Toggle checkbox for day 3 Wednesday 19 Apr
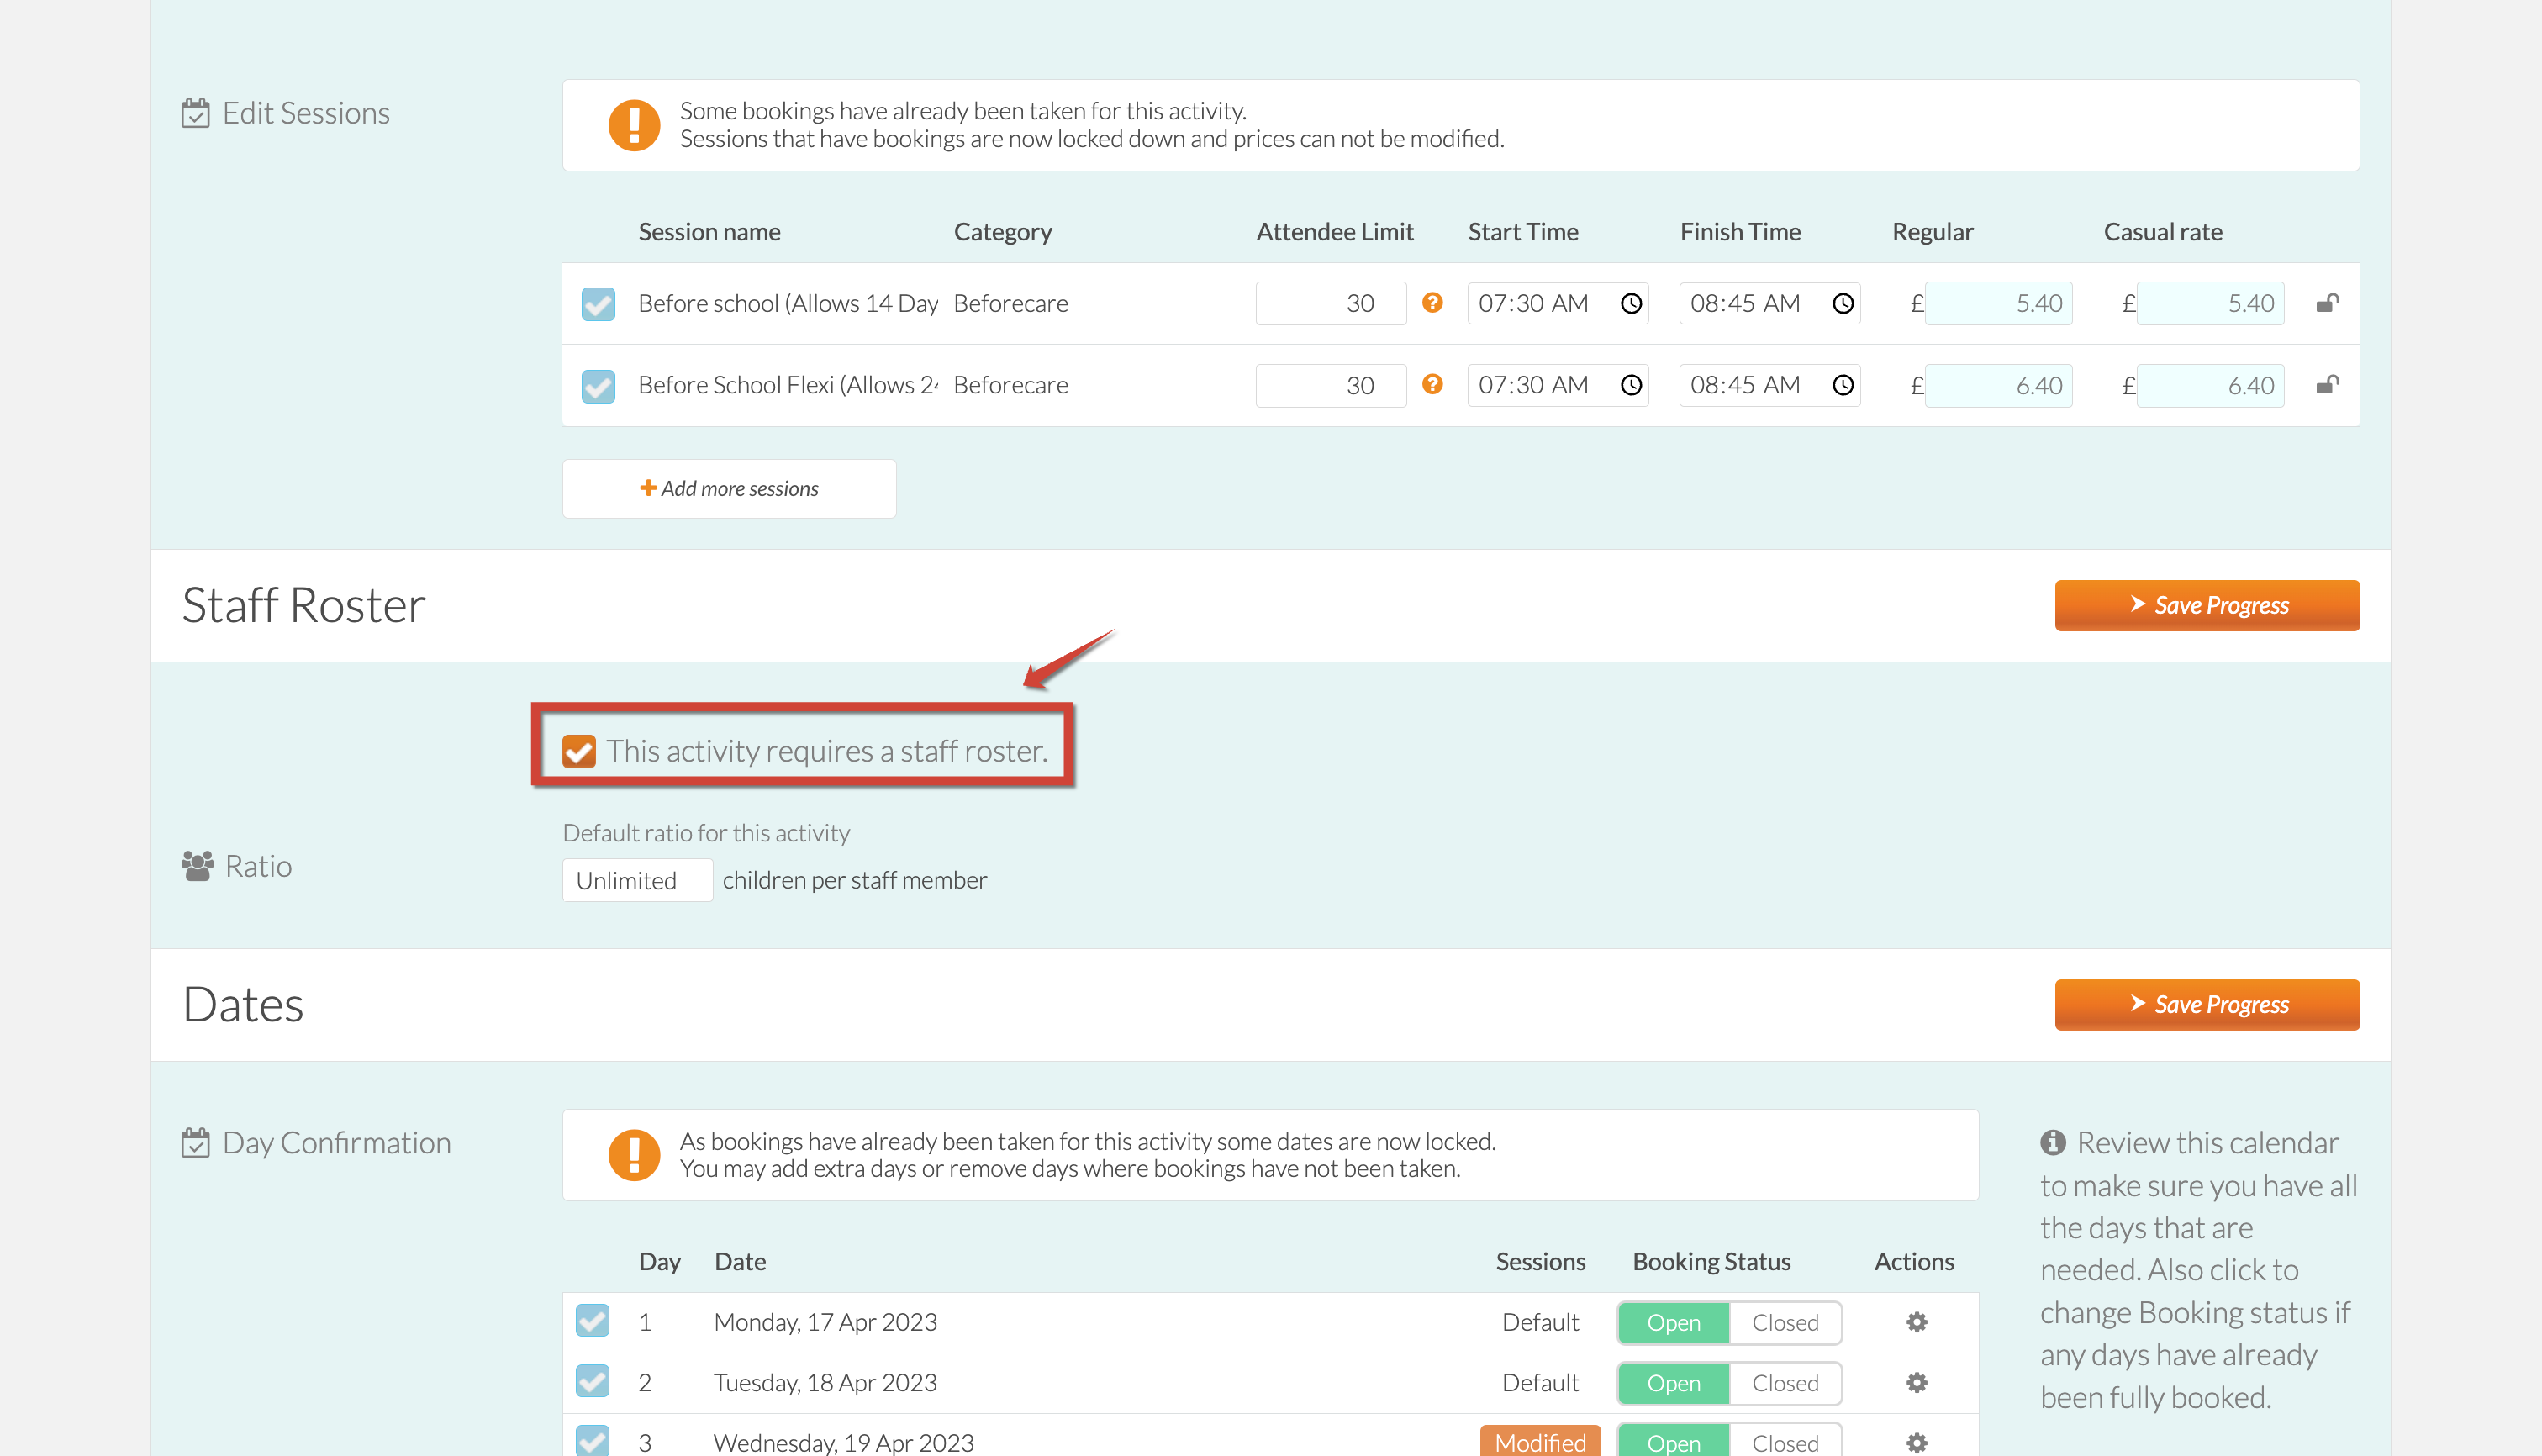This screenshot has height=1456, width=2542. click(x=592, y=1441)
